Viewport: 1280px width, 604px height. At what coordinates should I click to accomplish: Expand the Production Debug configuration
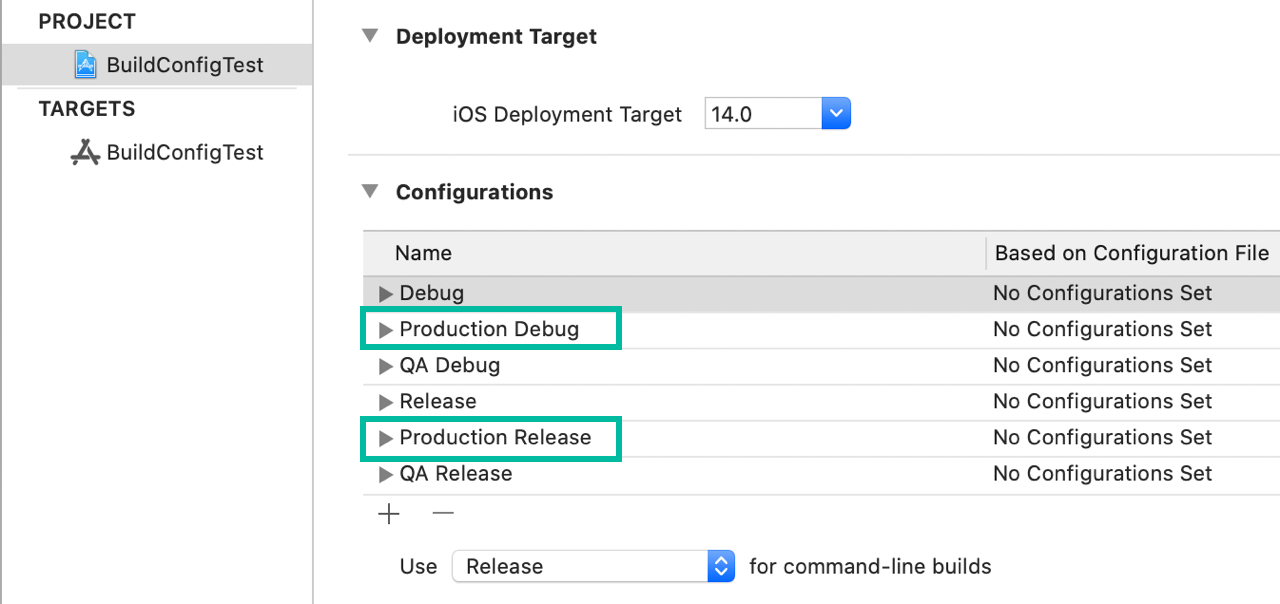tap(386, 330)
